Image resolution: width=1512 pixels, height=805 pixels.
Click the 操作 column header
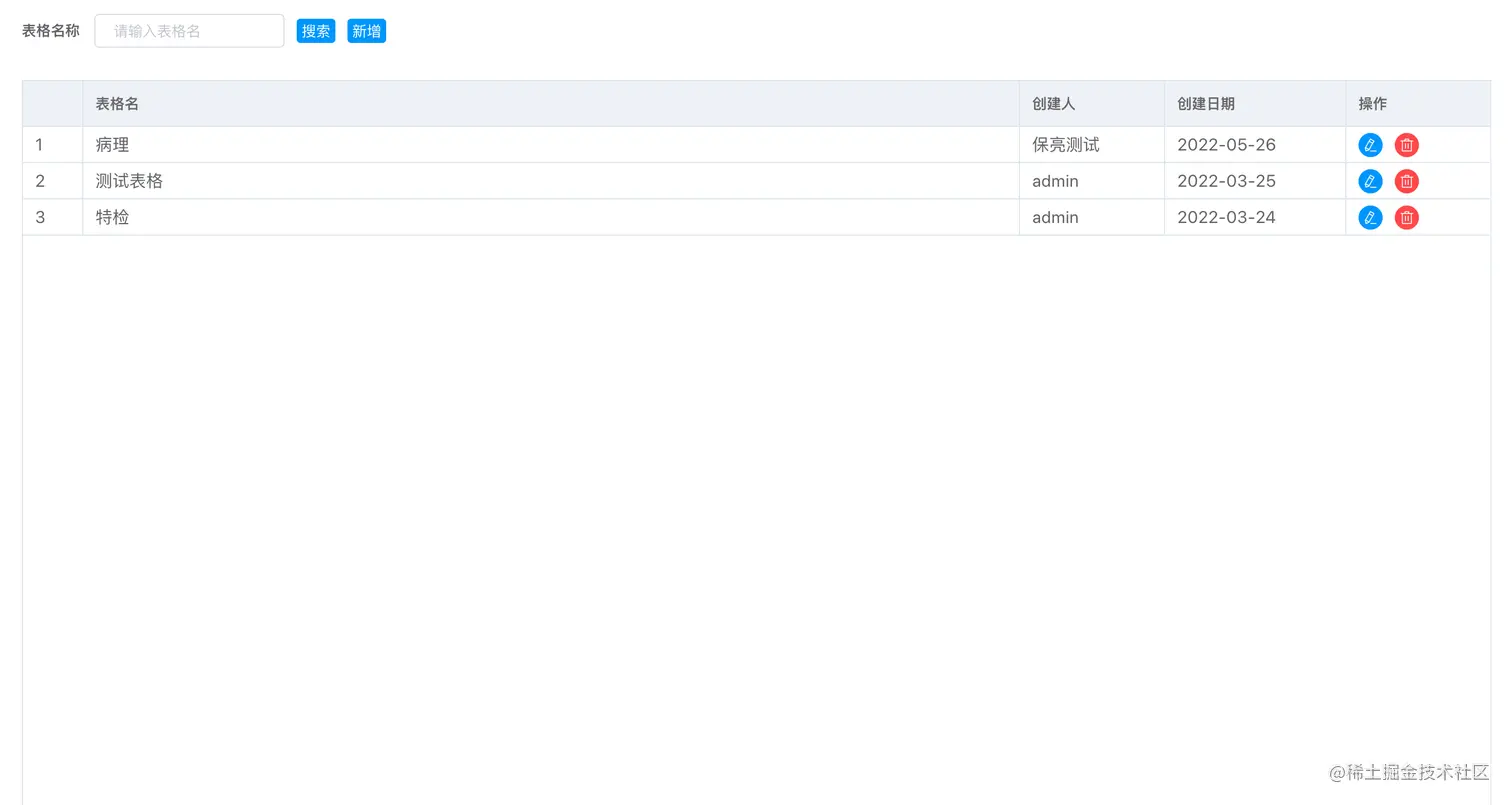tap(1418, 104)
